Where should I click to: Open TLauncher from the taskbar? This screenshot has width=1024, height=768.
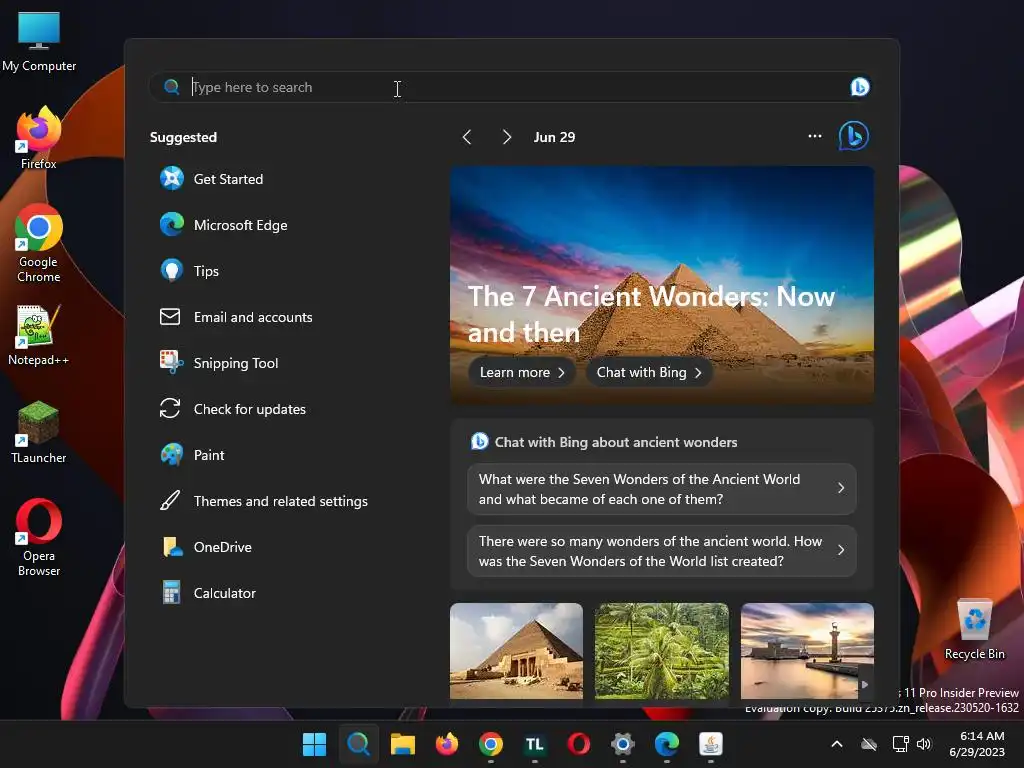535,744
